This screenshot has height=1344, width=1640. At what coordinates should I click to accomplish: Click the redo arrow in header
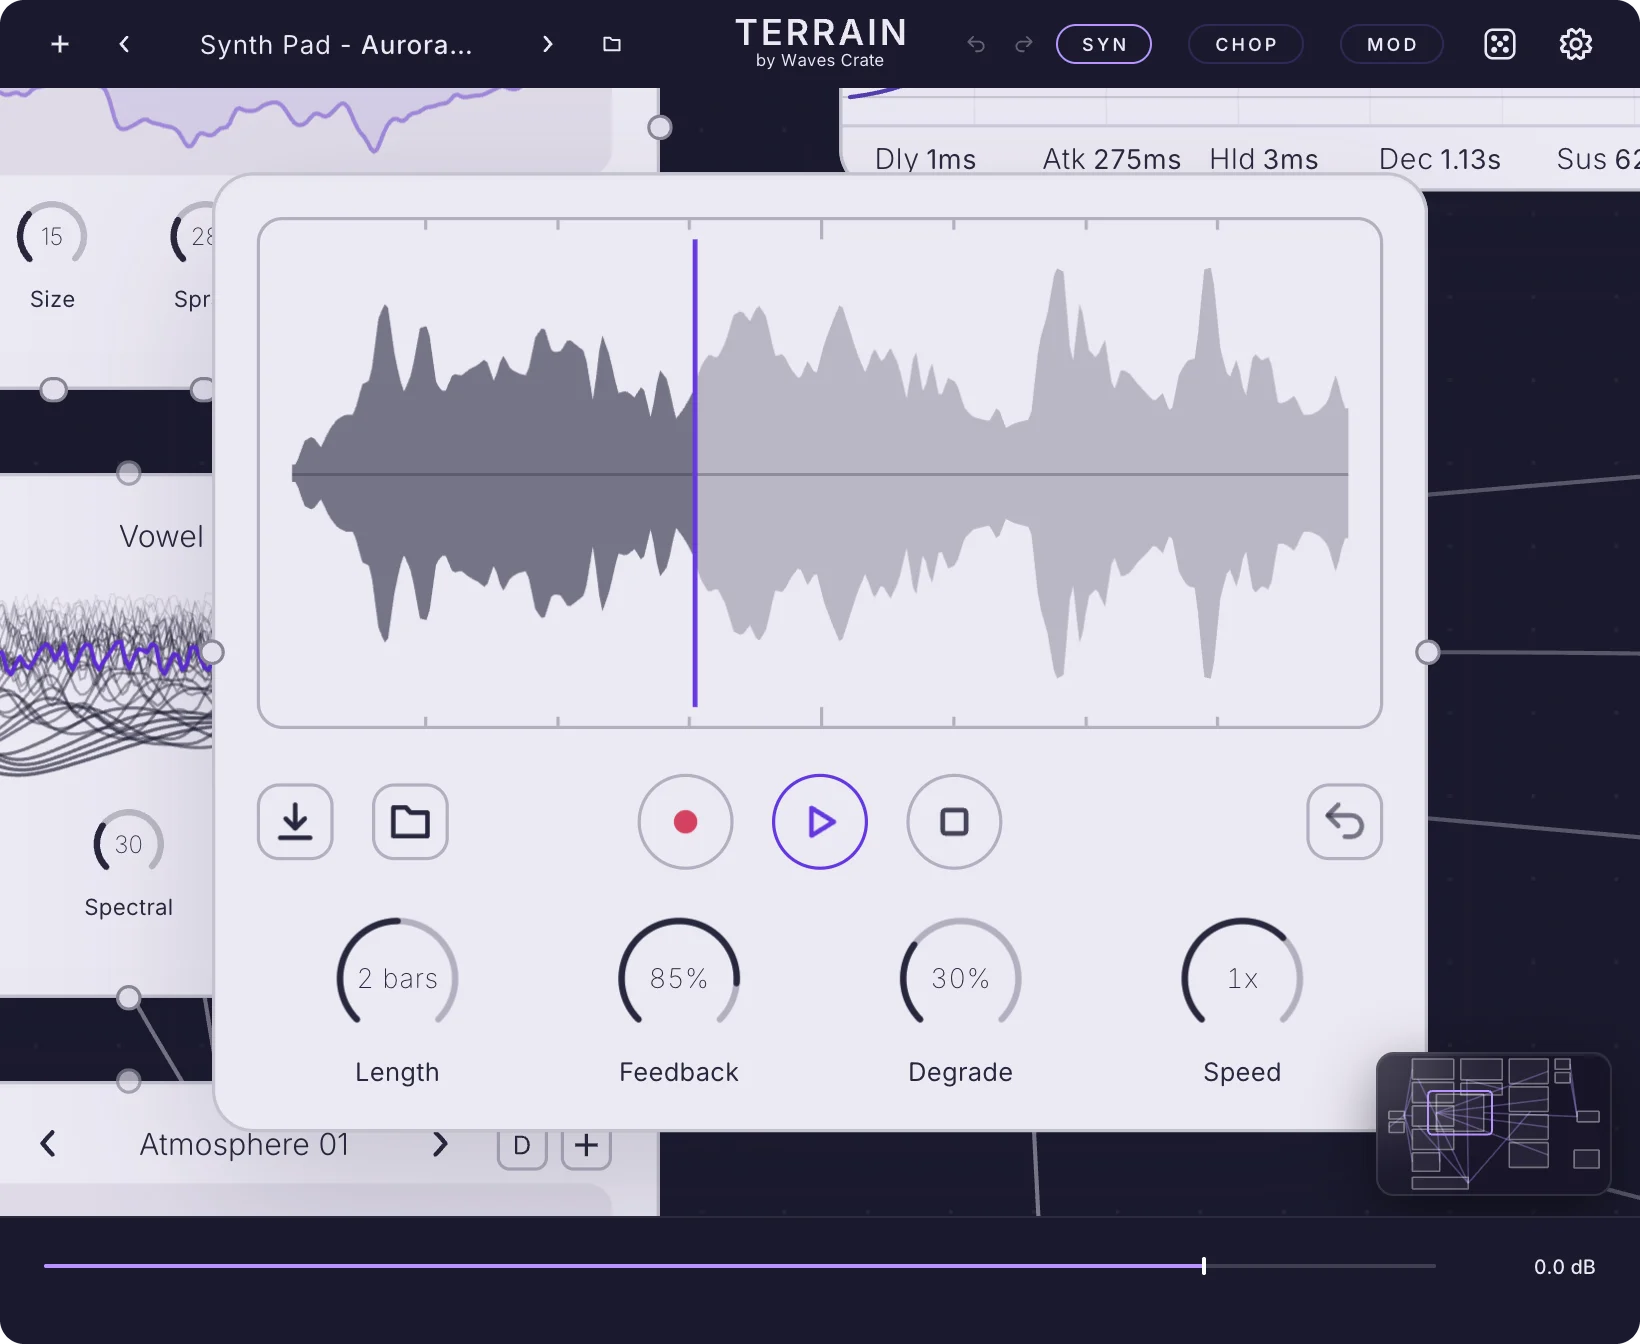tap(1024, 44)
